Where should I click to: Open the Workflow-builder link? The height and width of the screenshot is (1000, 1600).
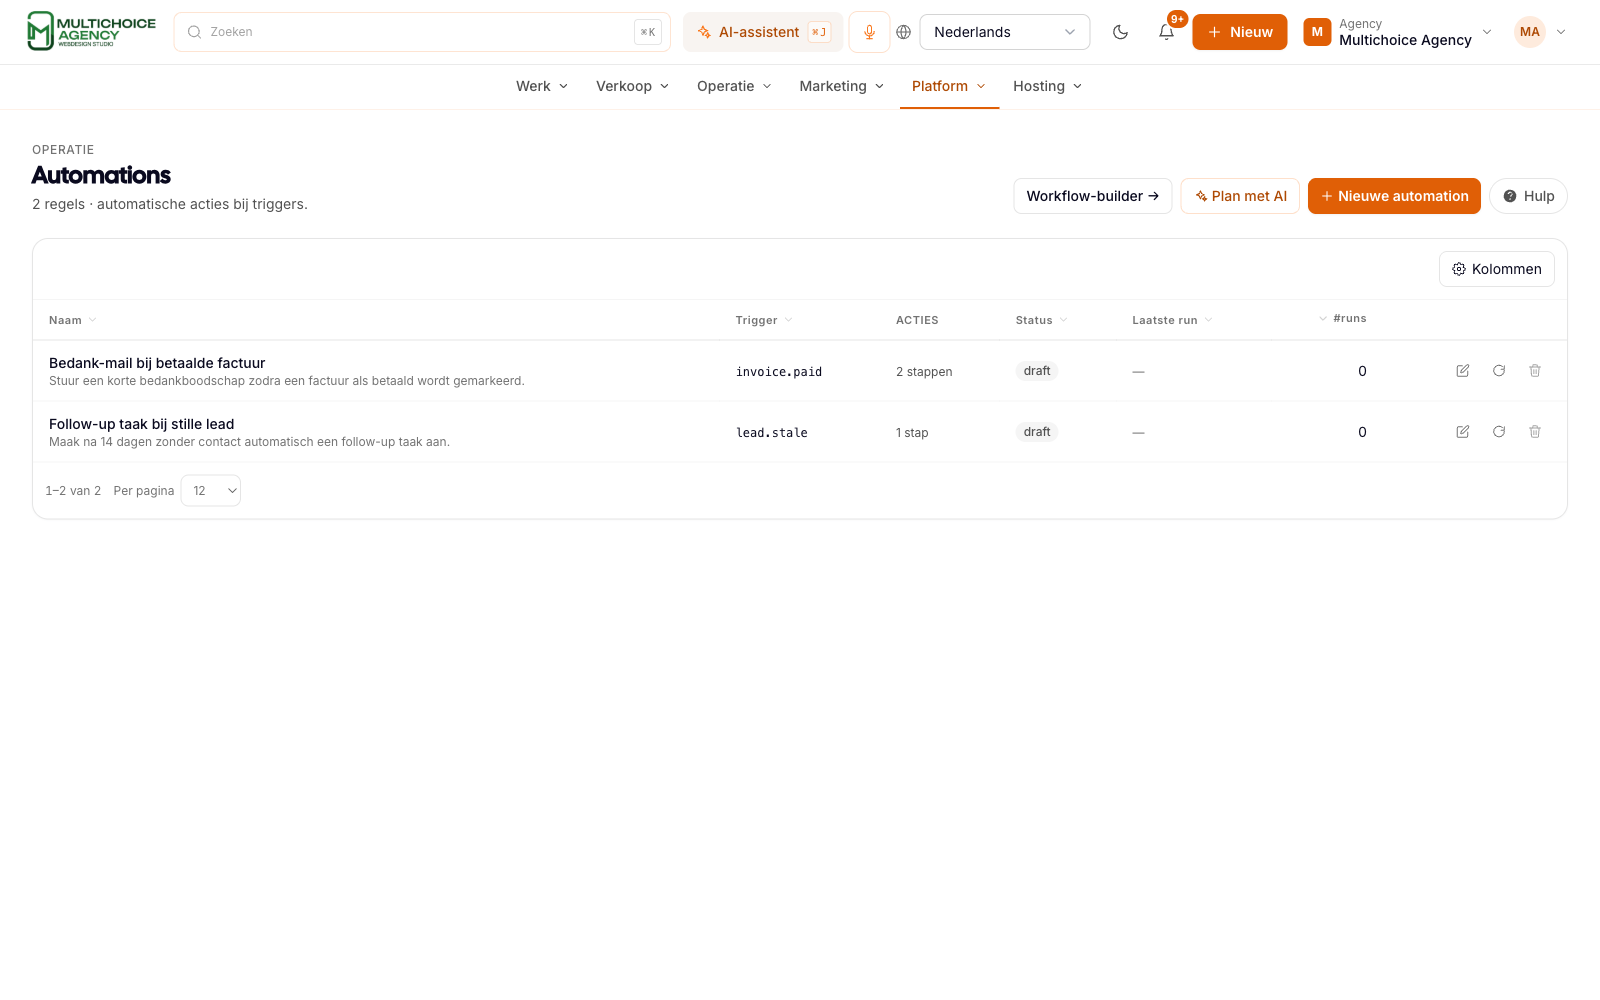coord(1092,196)
